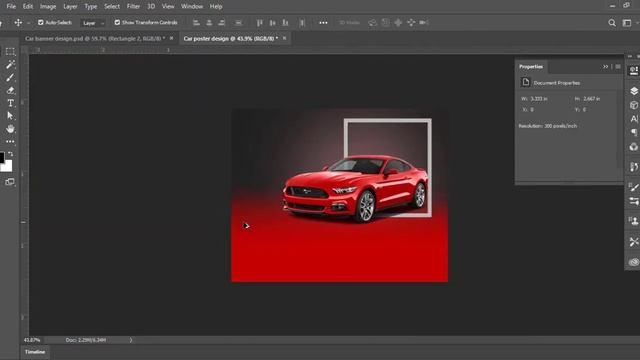Change screen mode at toolbar bottom

[10, 182]
